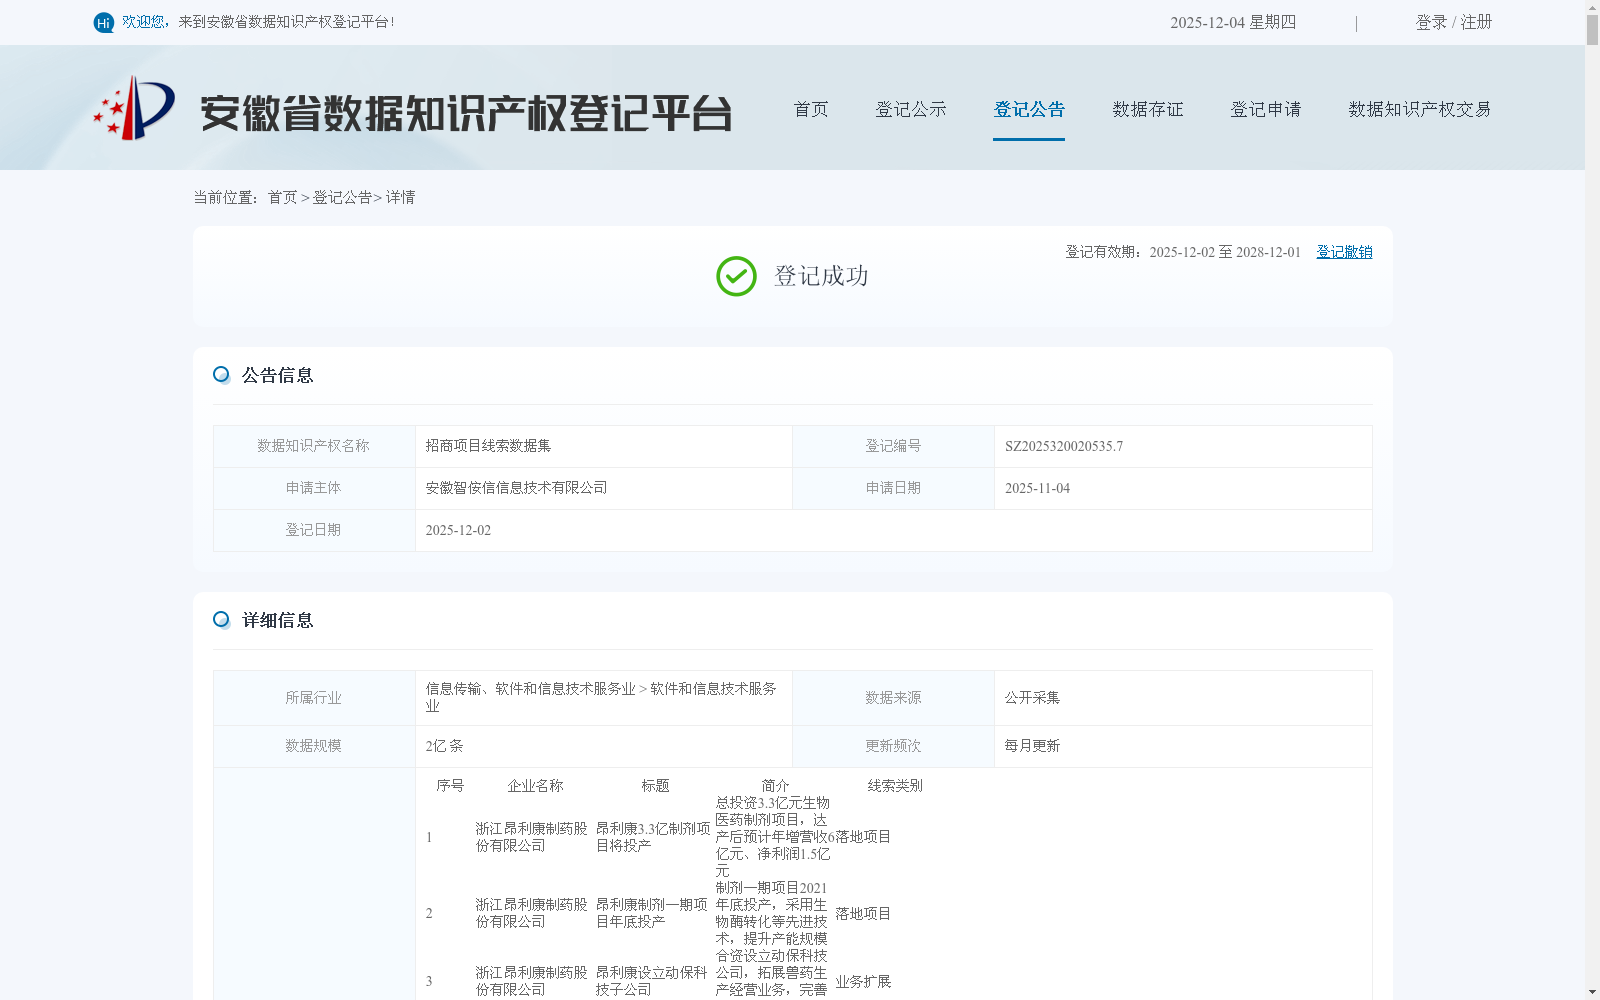Viewport: 1600px width, 1000px height.
Task: Click the 线索类别 column header
Action: 895,786
